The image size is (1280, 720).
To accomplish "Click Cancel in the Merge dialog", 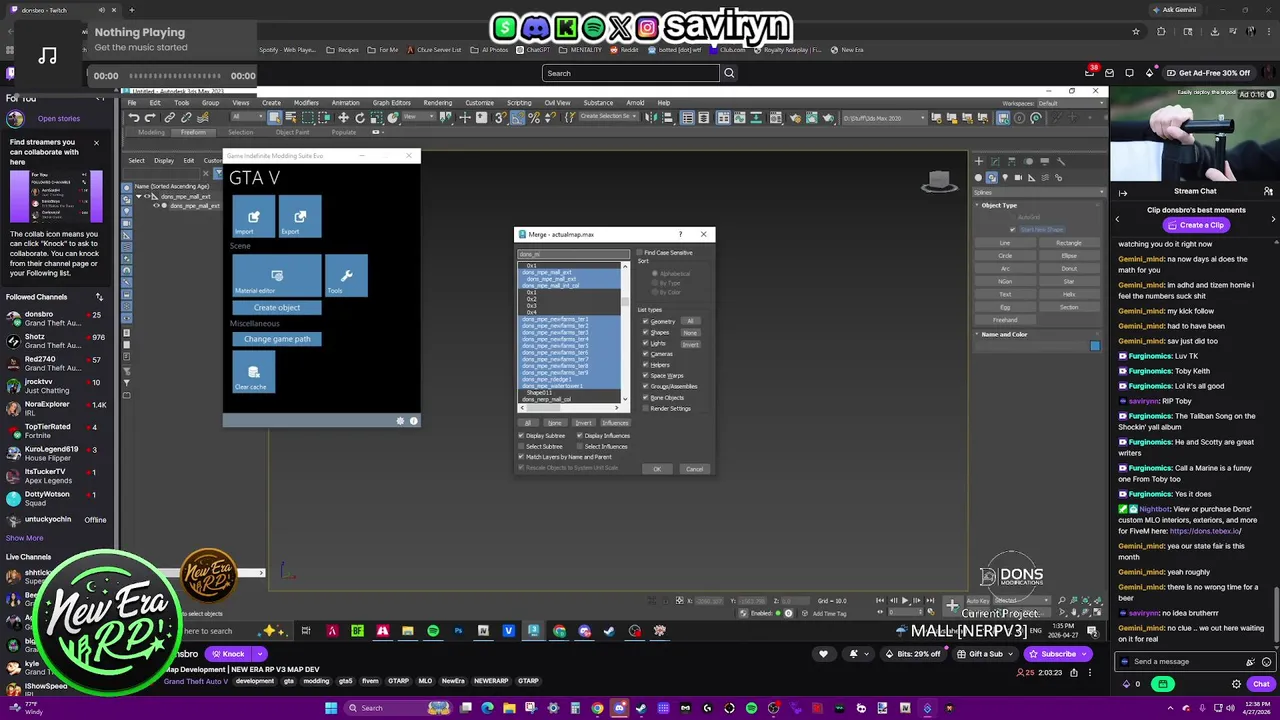I will click(694, 469).
